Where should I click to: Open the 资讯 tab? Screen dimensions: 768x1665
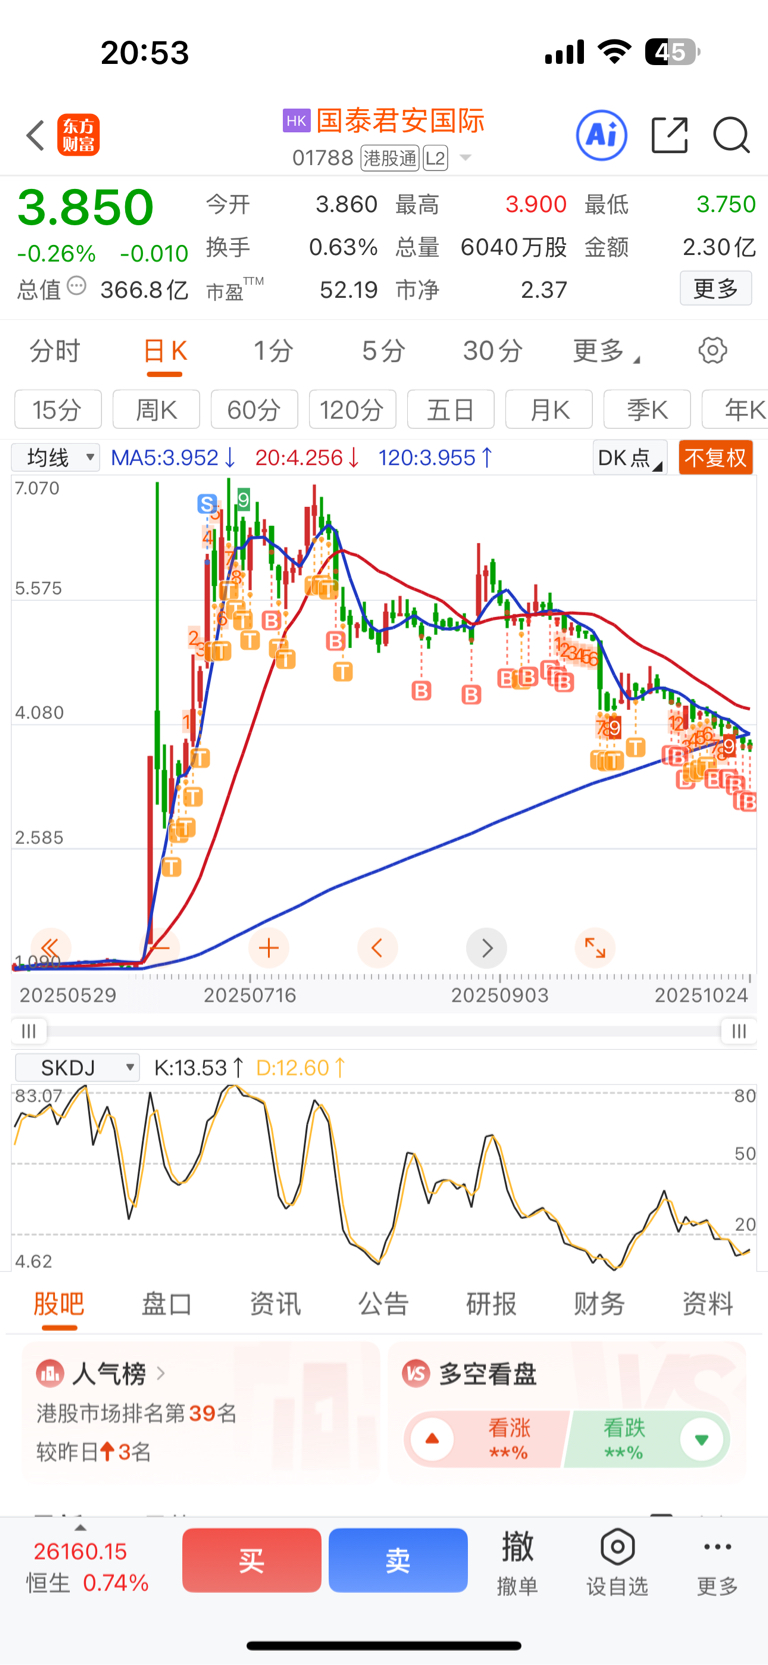(275, 1304)
